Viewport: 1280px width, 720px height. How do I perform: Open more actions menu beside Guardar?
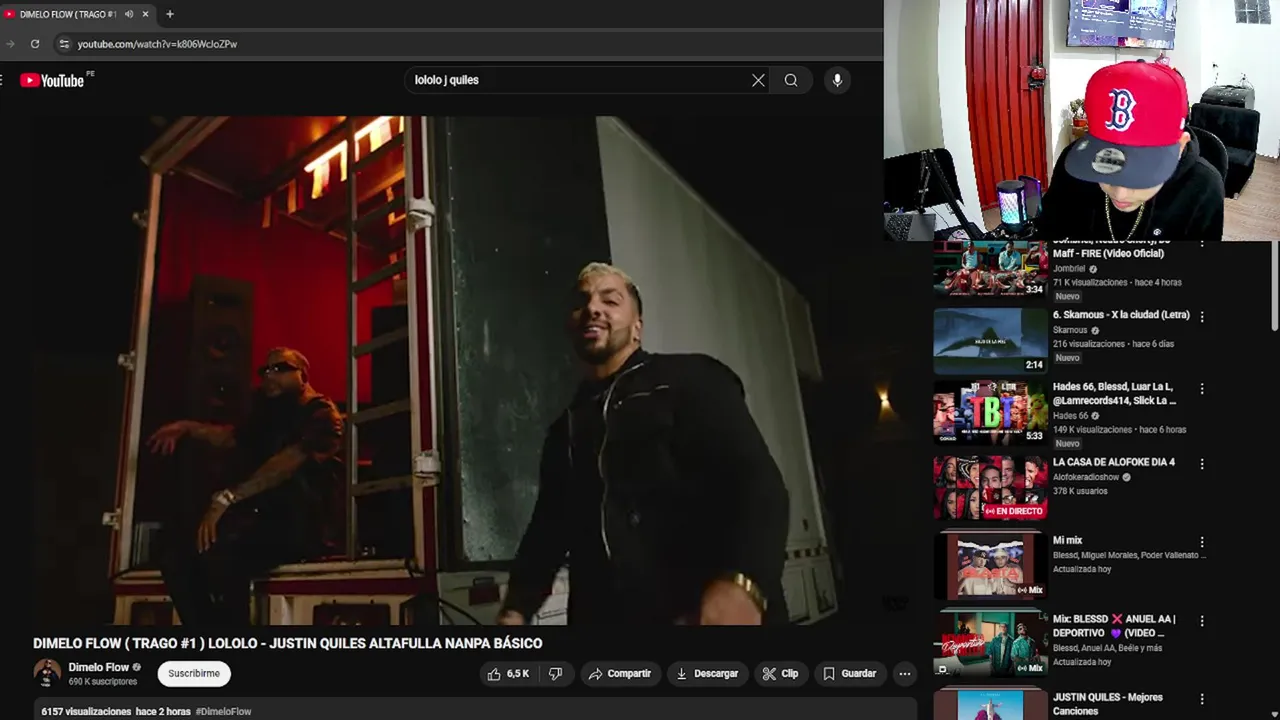905,674
